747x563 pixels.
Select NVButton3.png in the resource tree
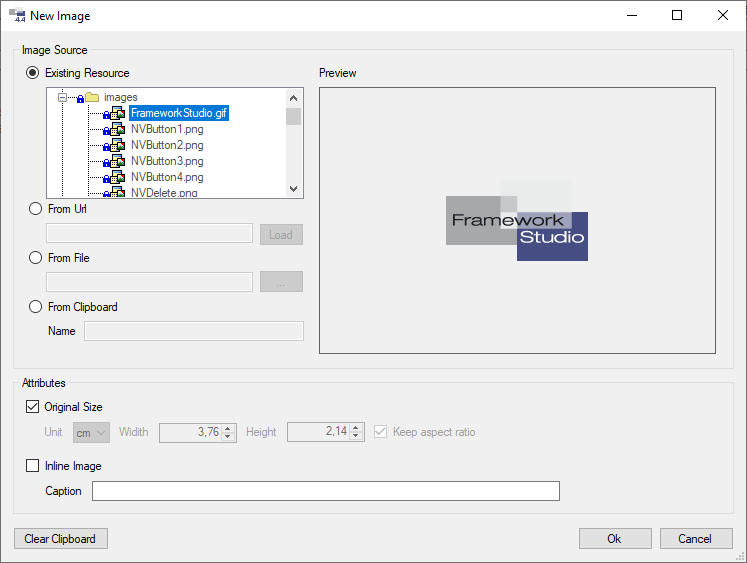[x=167, y=161]
